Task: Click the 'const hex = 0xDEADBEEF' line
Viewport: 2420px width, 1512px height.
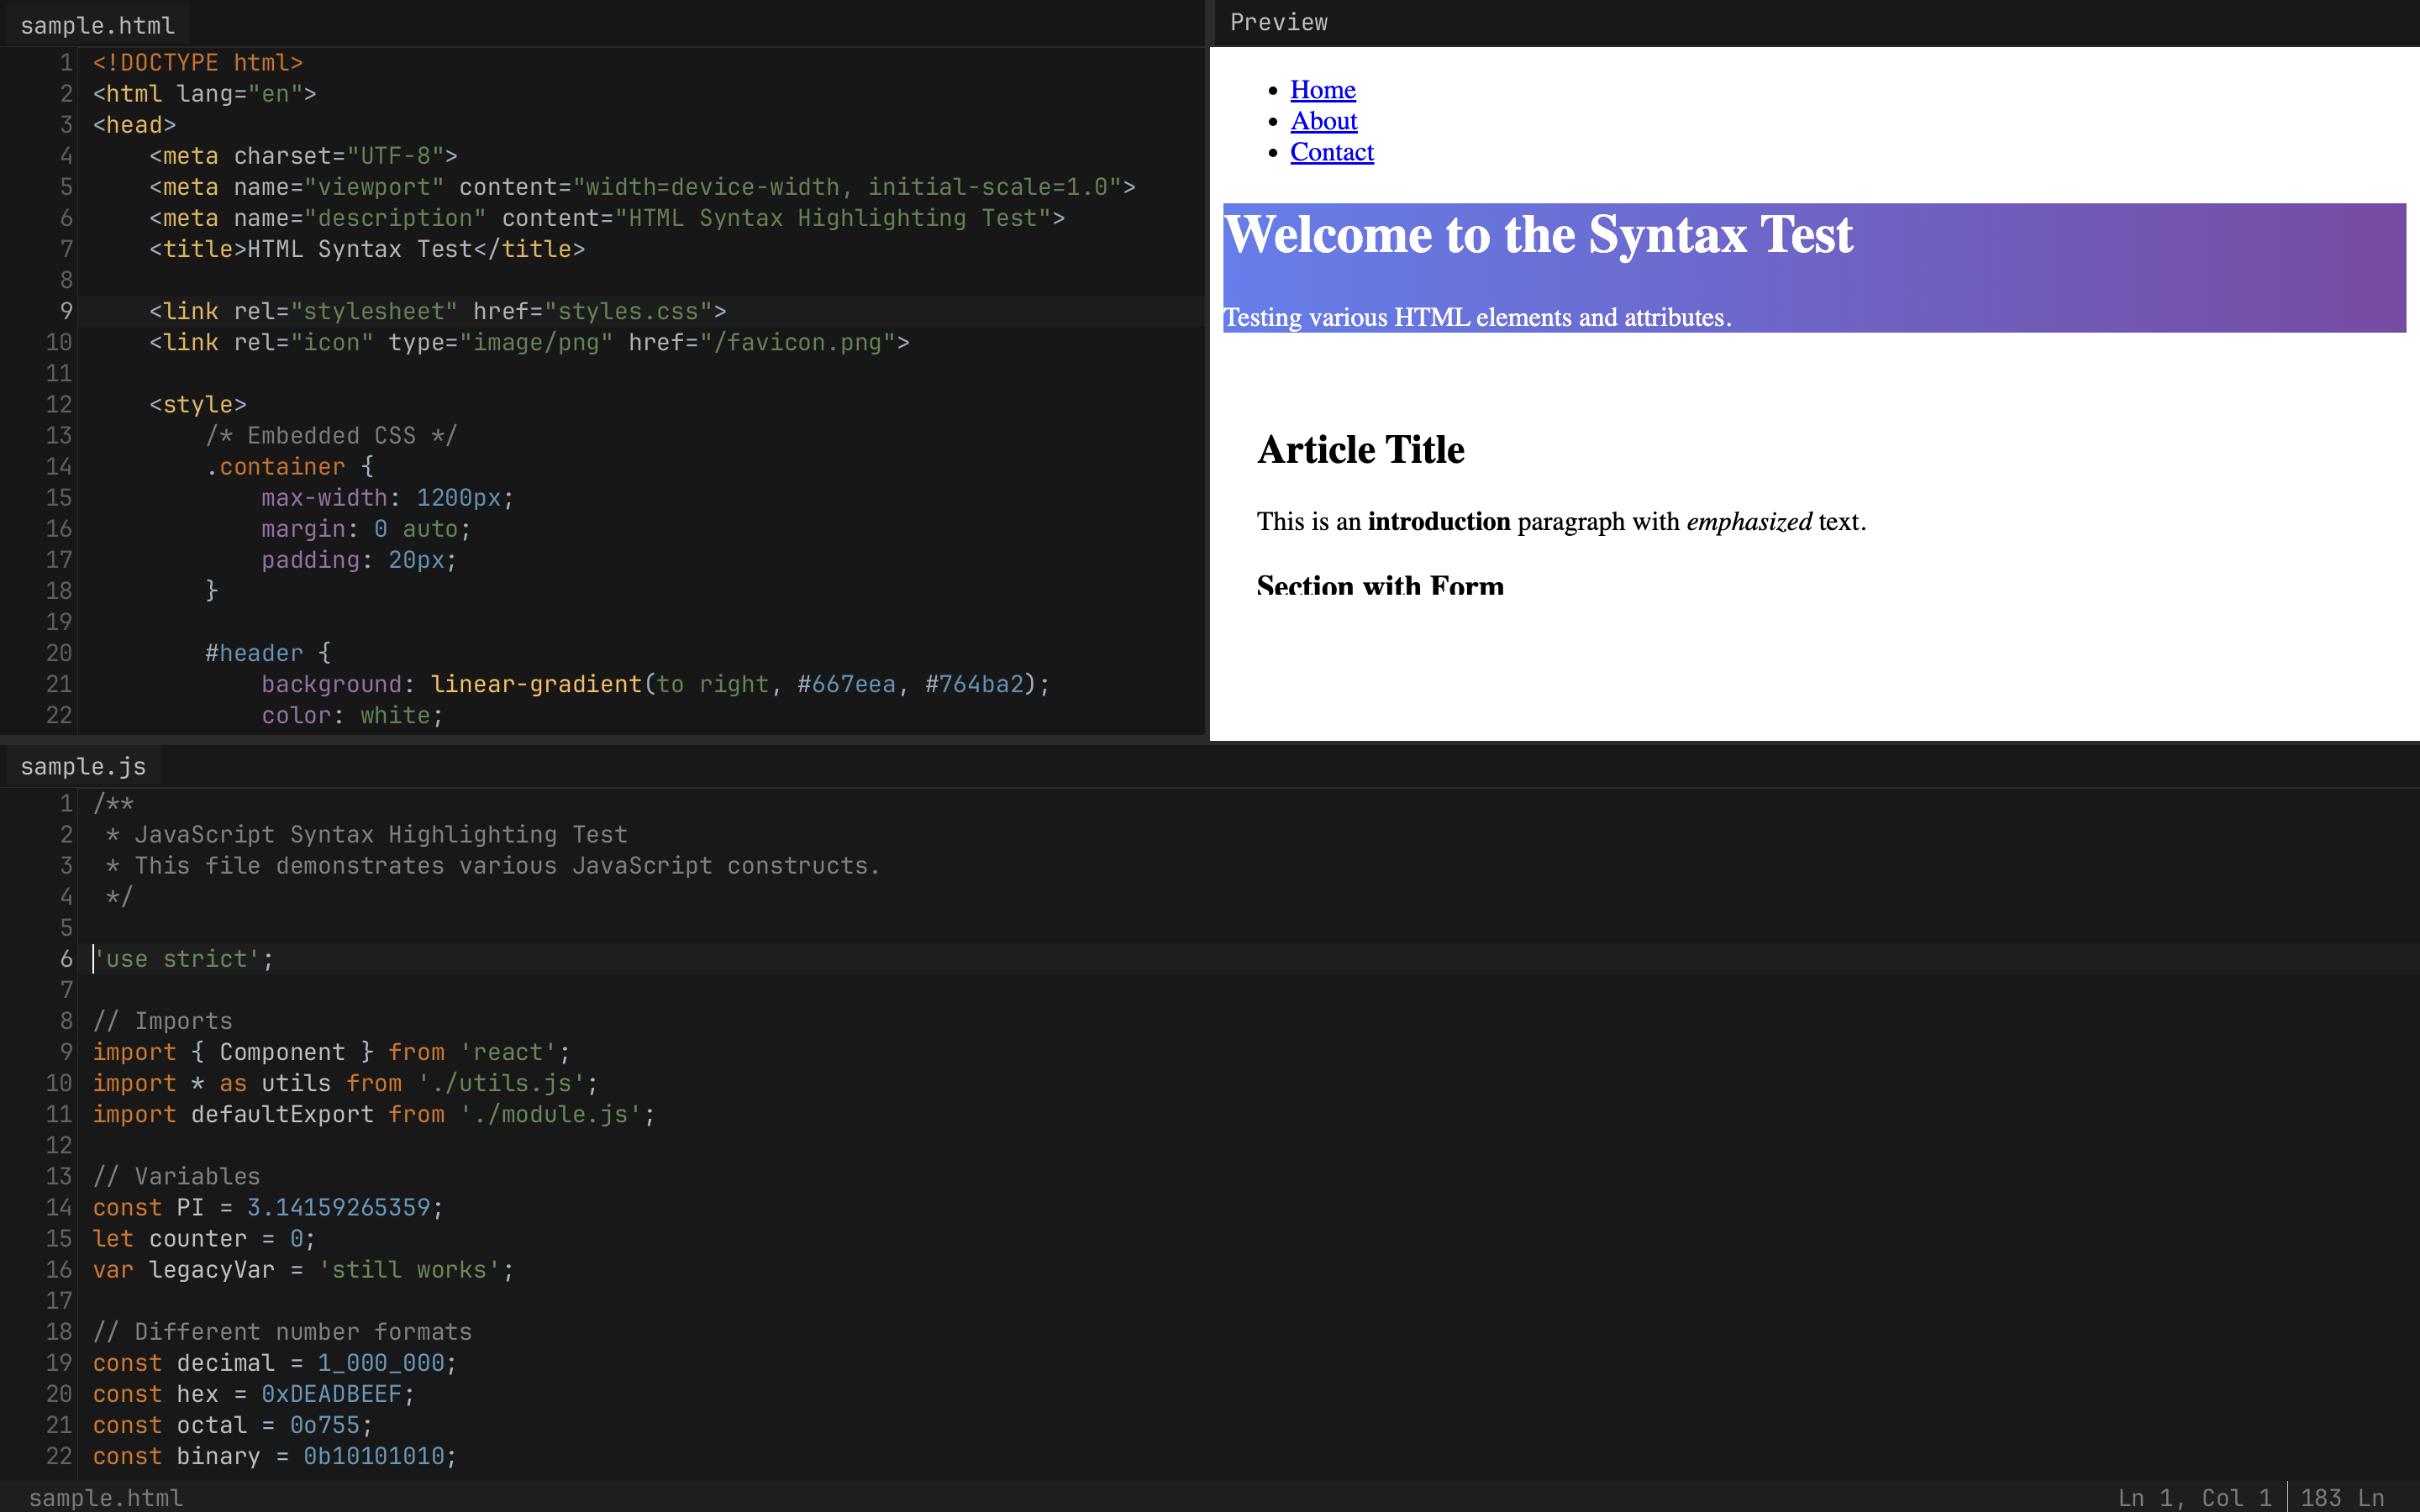Action: (x=253, y=1393)
